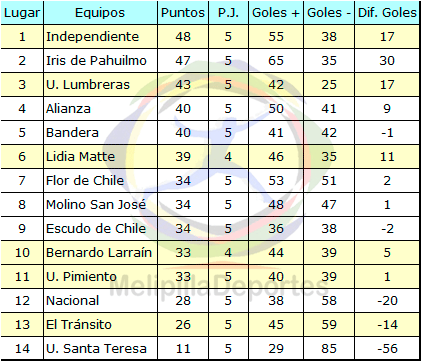Viewport: 421px width, 361px height.
Task: Select the El Tránsito team name
Action: pyautogui.click(x=79, y=324)
